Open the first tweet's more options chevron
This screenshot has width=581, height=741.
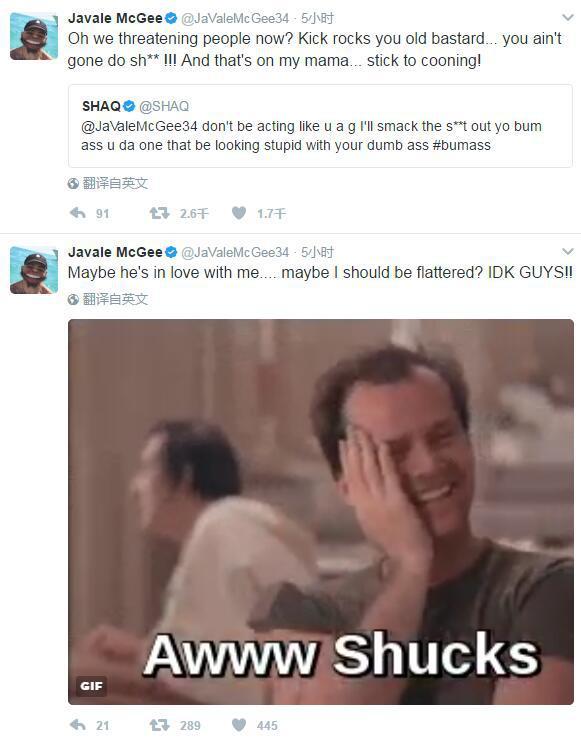coord(567,17)
